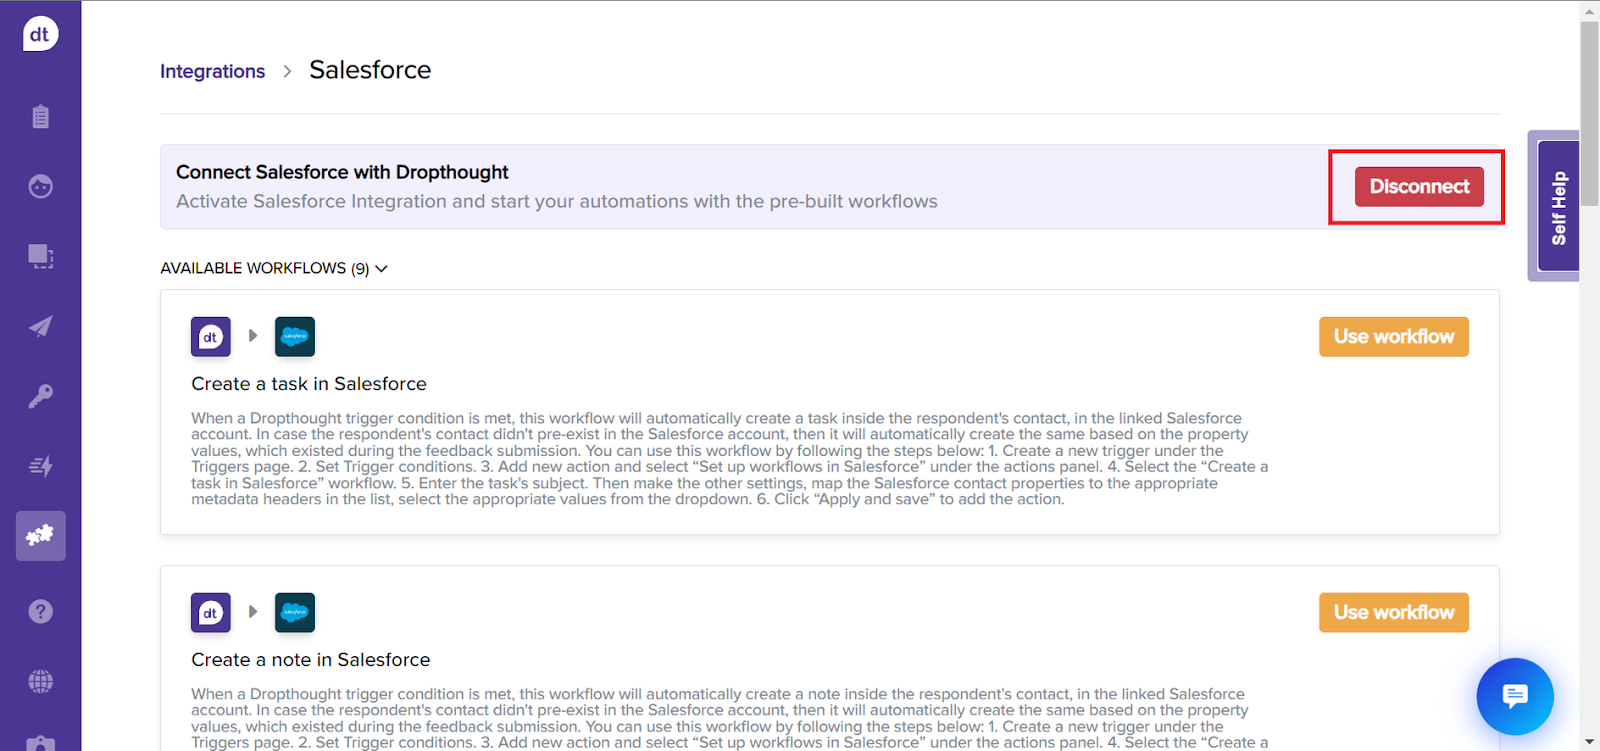The image size is (1600, 751).
Task: Use workflow for Create a note in Salesforce
Action: pyautogui.click(x=1393, y=613)
